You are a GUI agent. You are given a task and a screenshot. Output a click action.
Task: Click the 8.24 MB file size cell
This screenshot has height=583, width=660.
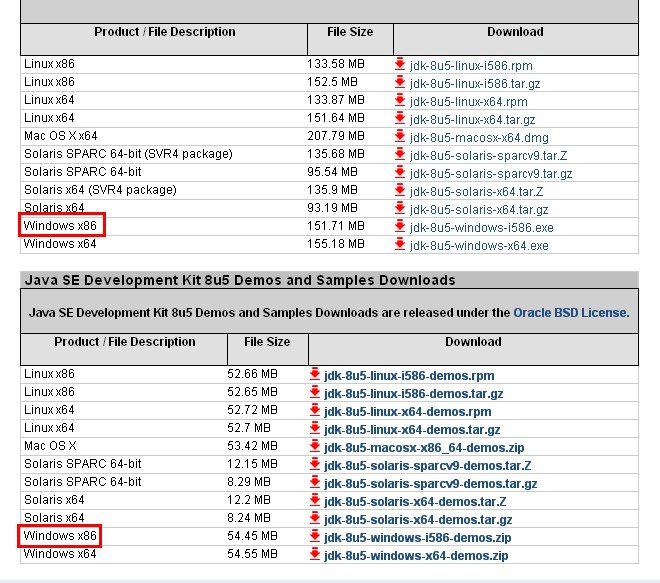tap(249, 518)
